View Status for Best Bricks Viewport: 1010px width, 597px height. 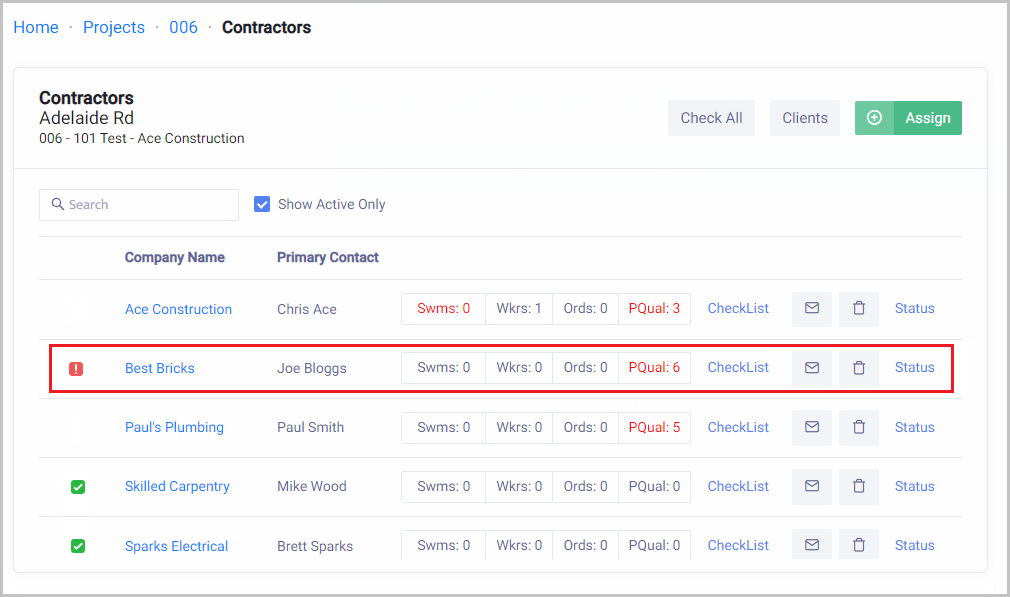coord(914,368)
